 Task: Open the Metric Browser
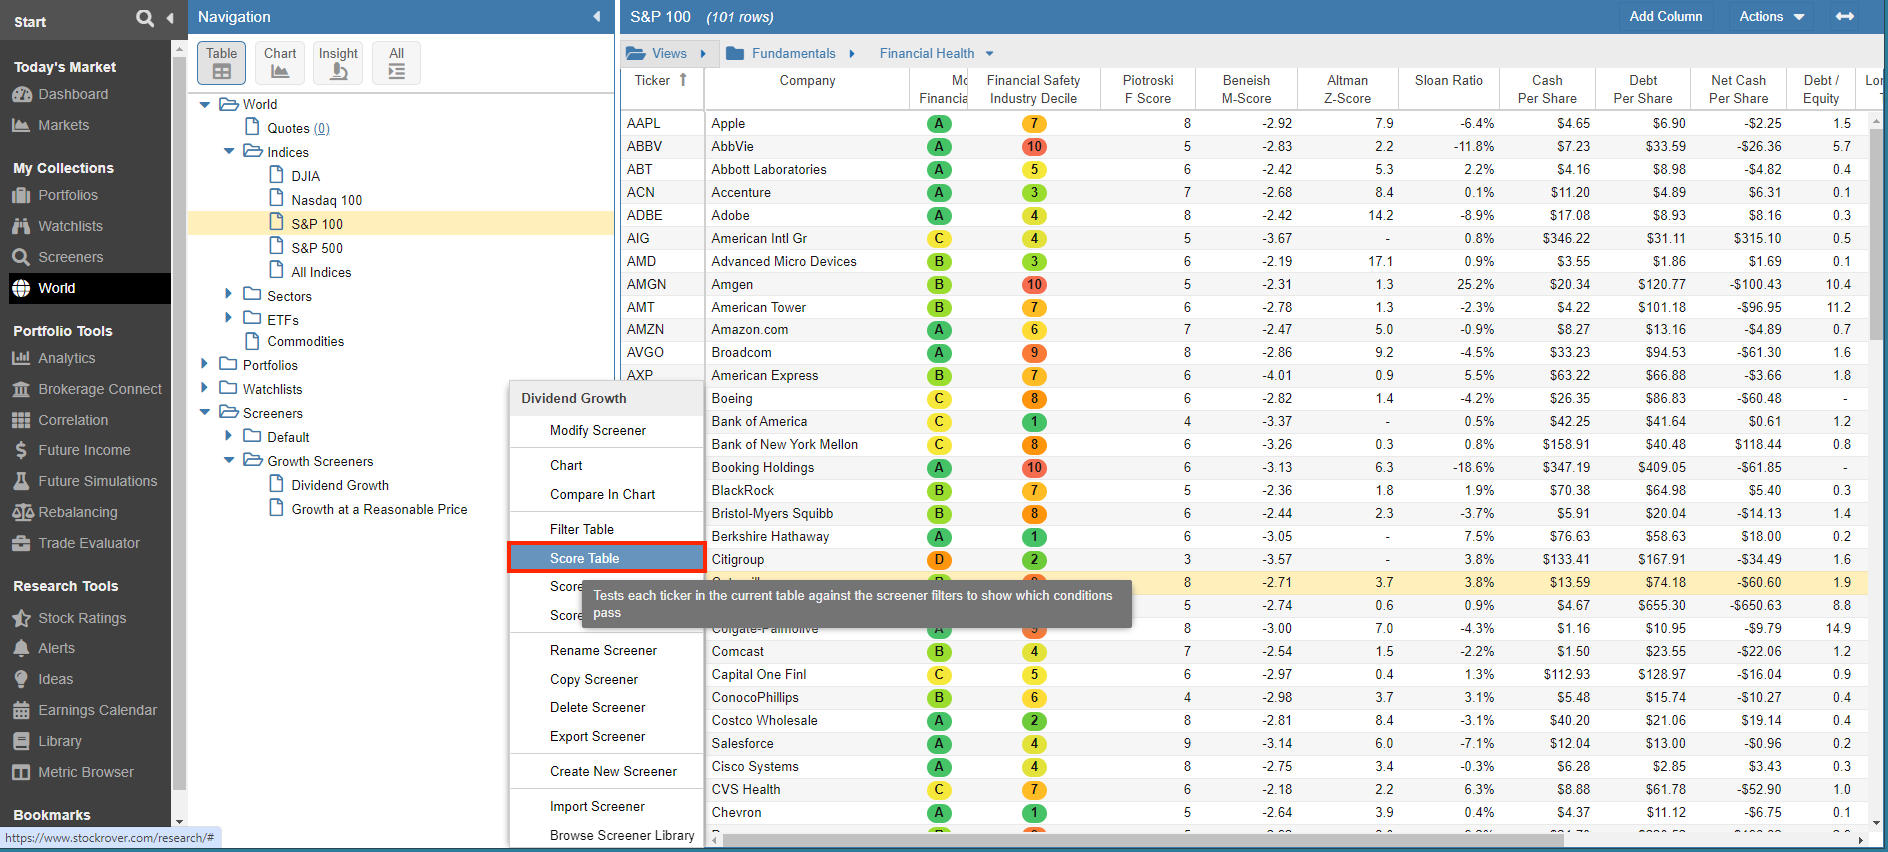[x=85, y=772]
